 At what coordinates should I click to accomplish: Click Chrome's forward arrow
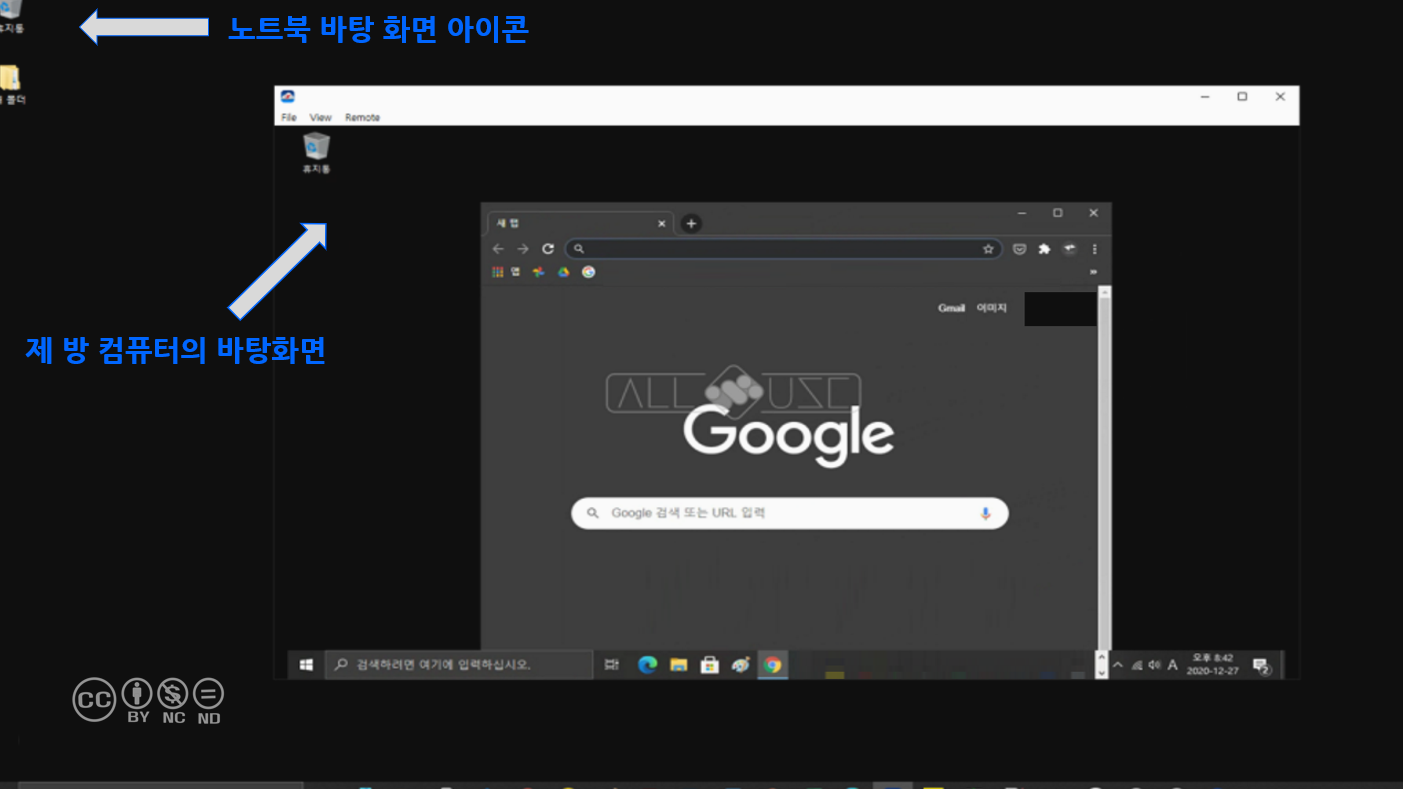point(523,249)
